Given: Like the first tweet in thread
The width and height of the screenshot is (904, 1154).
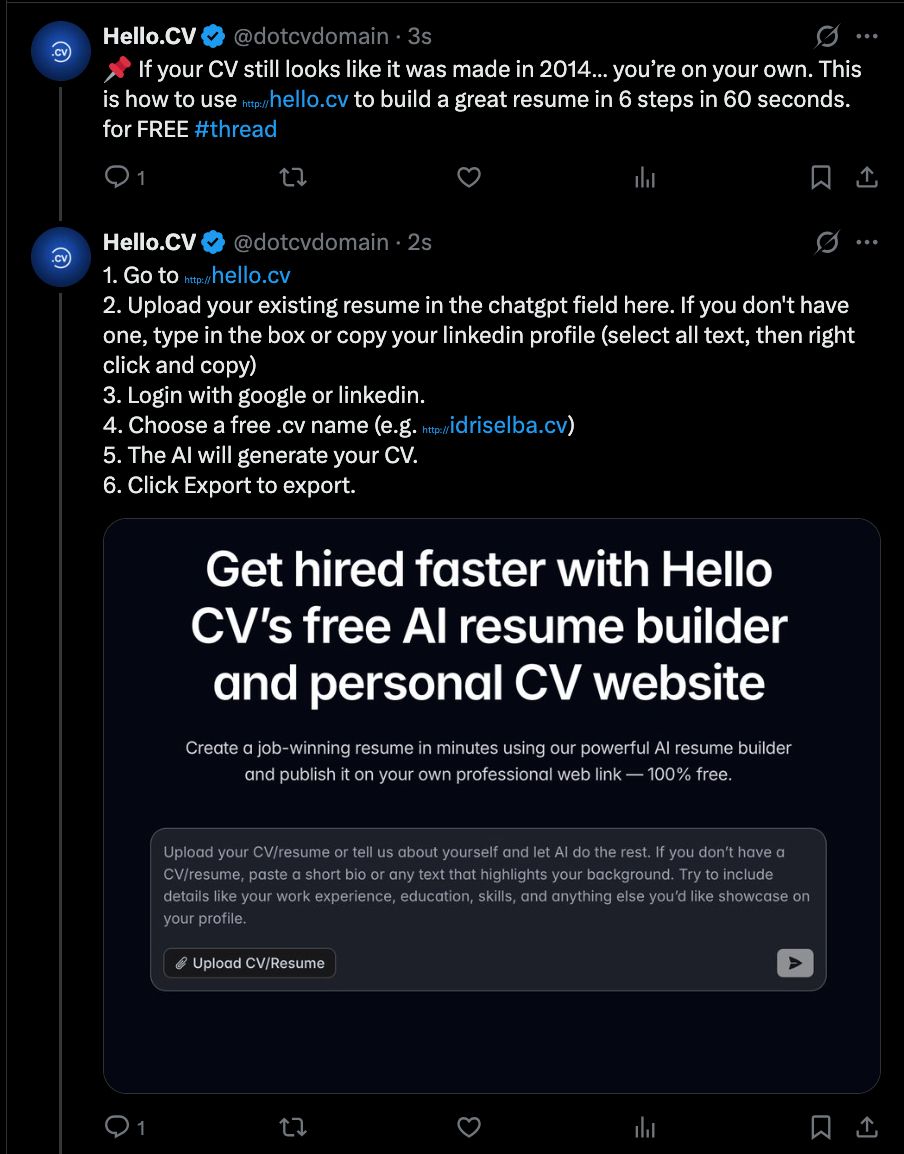Looking at the screenshot, I should tap(469, 178).
